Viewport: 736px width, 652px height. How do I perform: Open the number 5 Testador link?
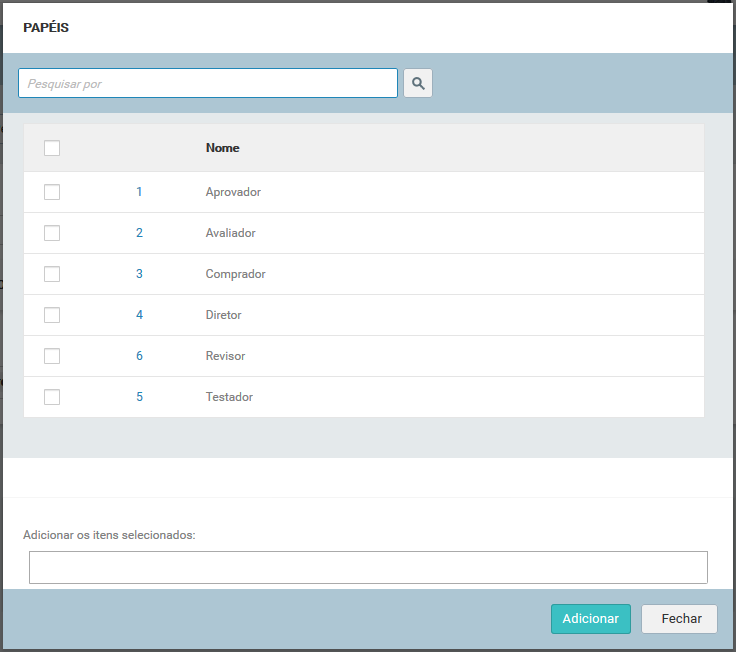point(139,397)
